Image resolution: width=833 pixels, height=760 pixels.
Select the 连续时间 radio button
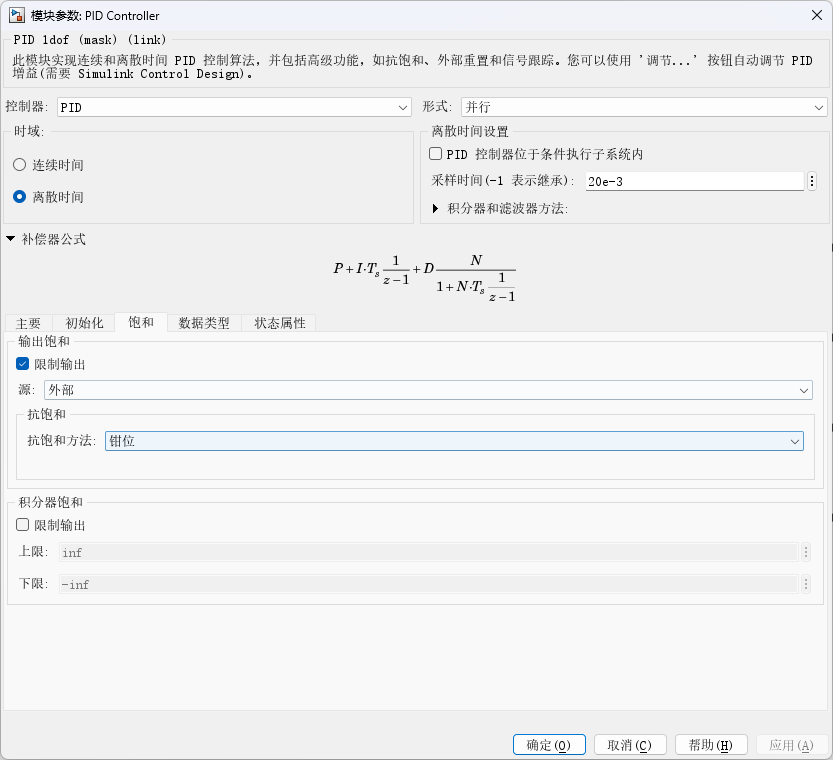20,165
